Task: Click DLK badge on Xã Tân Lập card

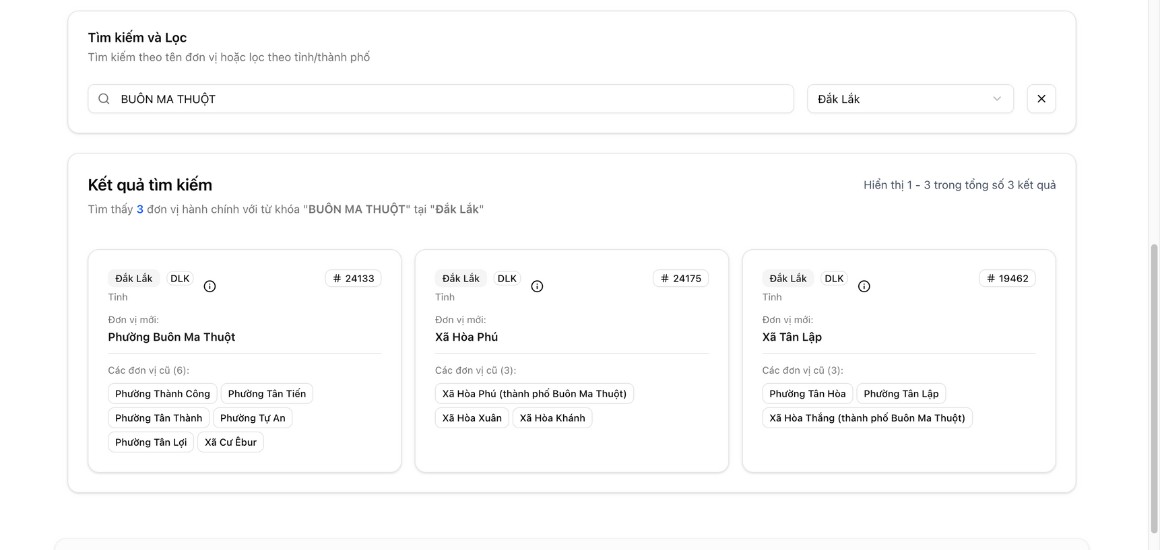Action: [x=834, y=278]
